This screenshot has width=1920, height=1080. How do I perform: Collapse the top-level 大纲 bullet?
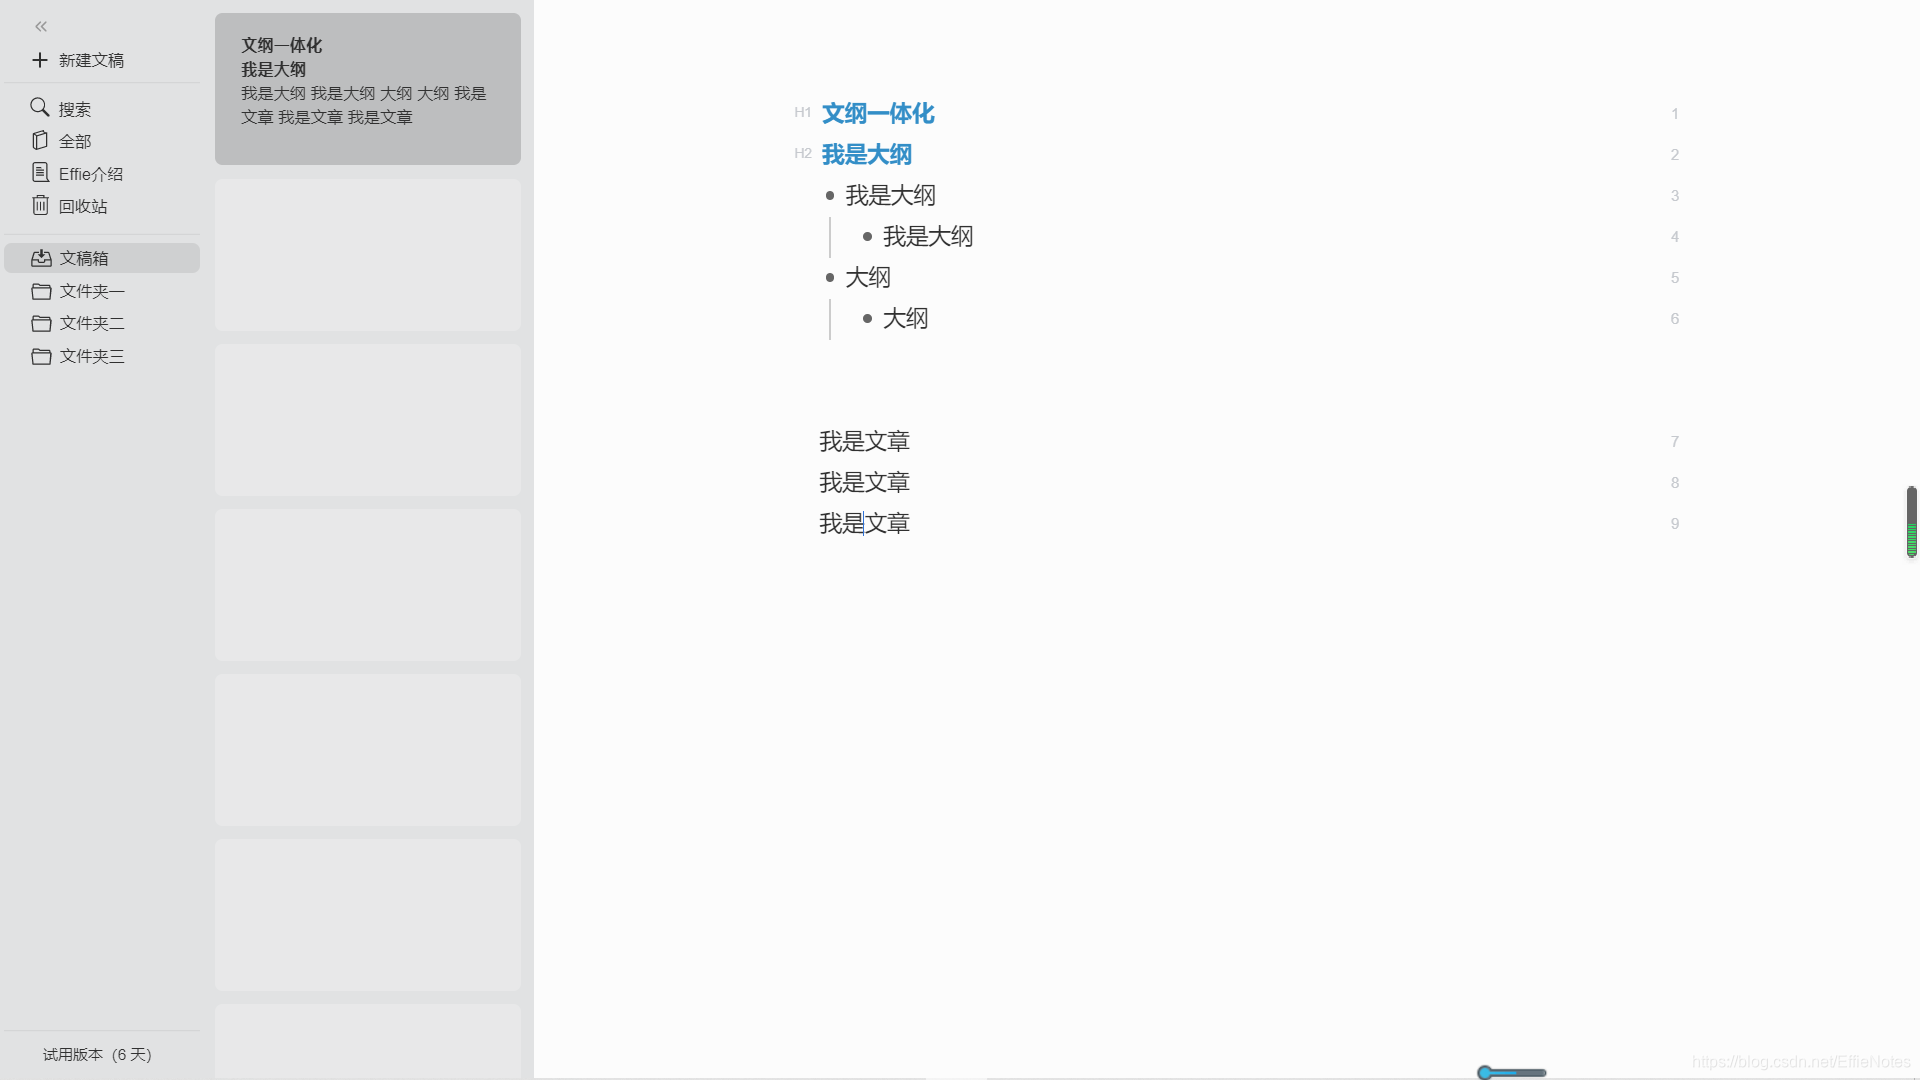(x=830, y=278)
